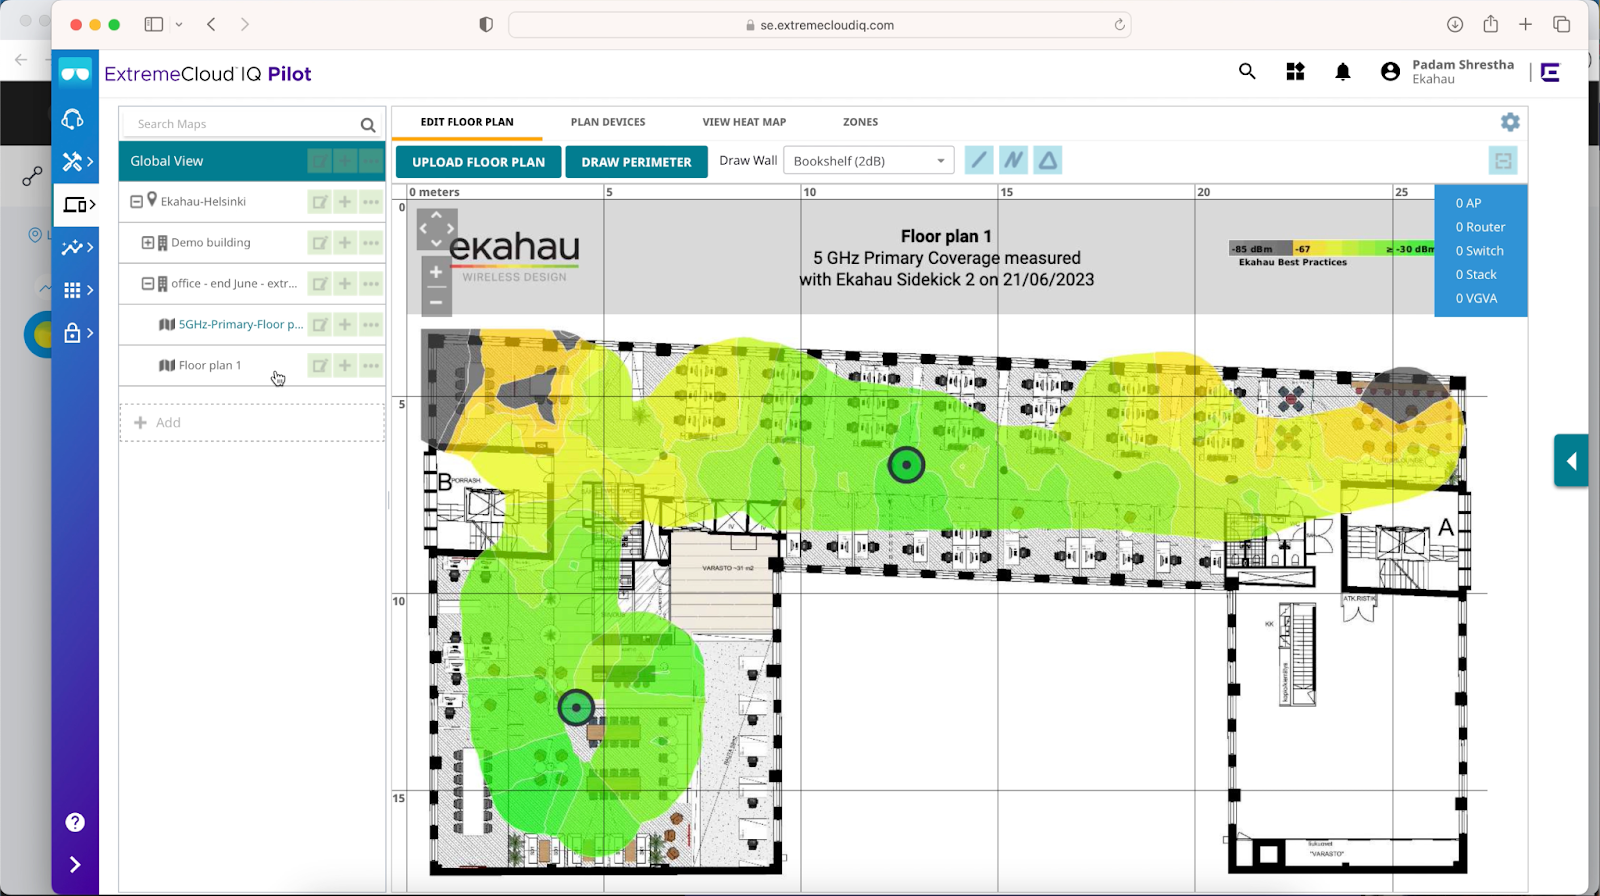This screenshot has width=1600, height=896.
Task: Open the Draw Wall material dropdown
Action: (868, 161)
